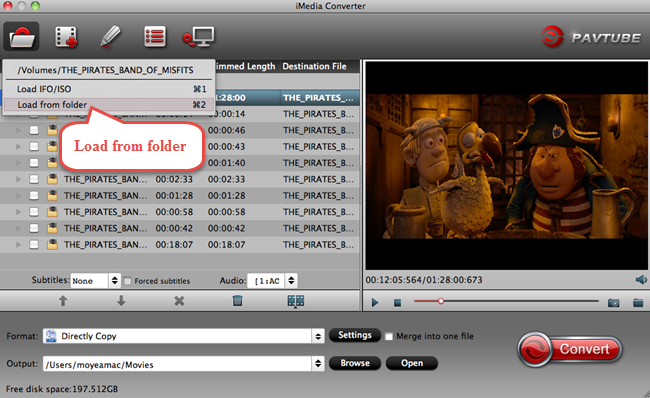The image size is (650, 398).
Task: Click the Open output folder button
Action: [x=412, y=363]
